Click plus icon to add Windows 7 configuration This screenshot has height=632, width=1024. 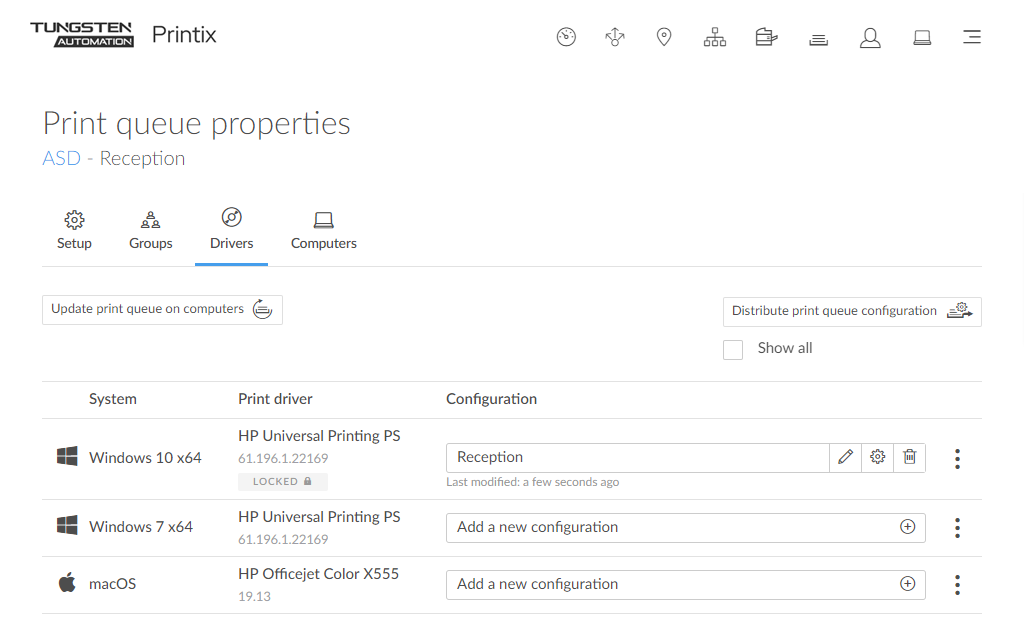[907, 527]
